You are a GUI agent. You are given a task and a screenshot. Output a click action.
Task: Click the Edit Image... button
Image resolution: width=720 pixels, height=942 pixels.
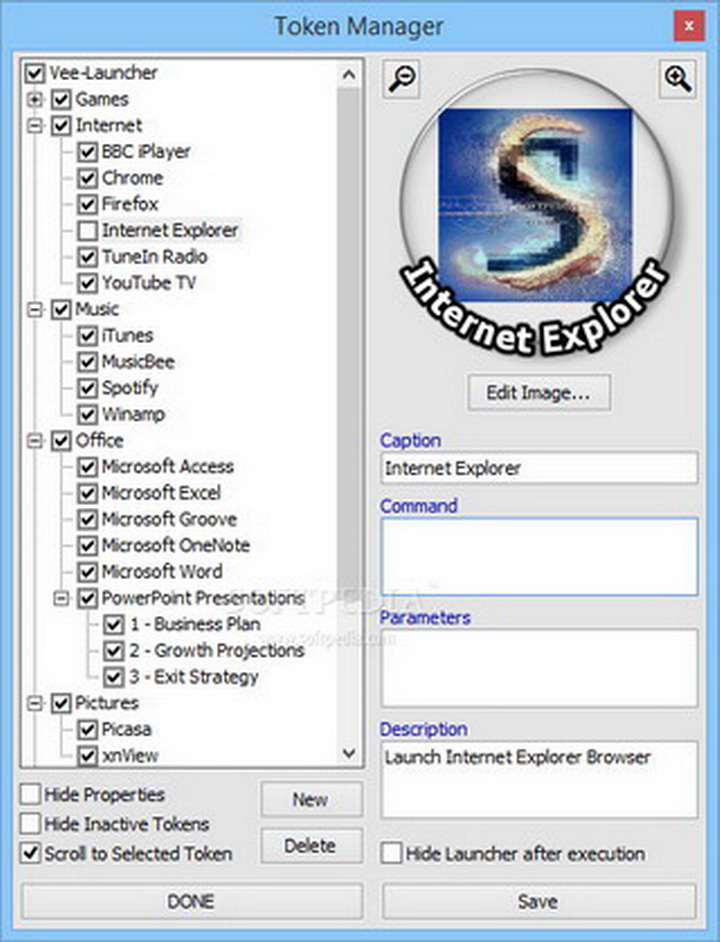click(539, 393)
